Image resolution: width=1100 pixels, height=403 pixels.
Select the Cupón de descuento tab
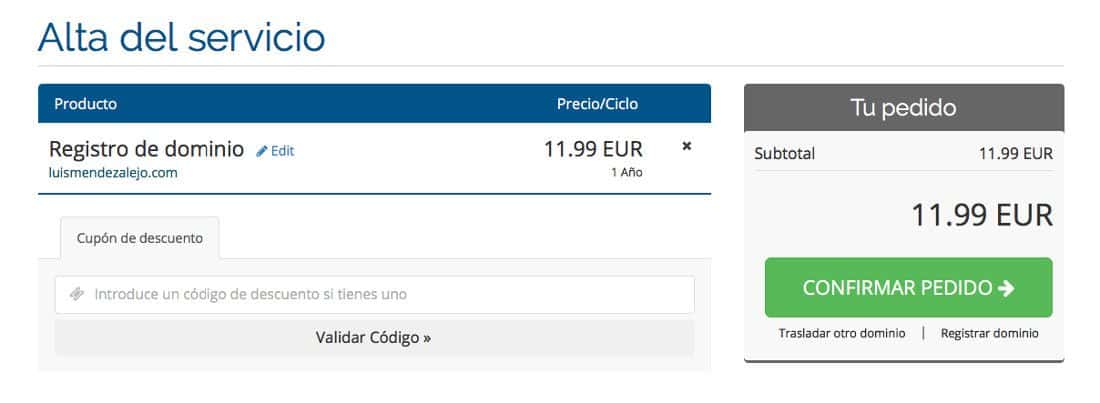[x=140, y=238]
